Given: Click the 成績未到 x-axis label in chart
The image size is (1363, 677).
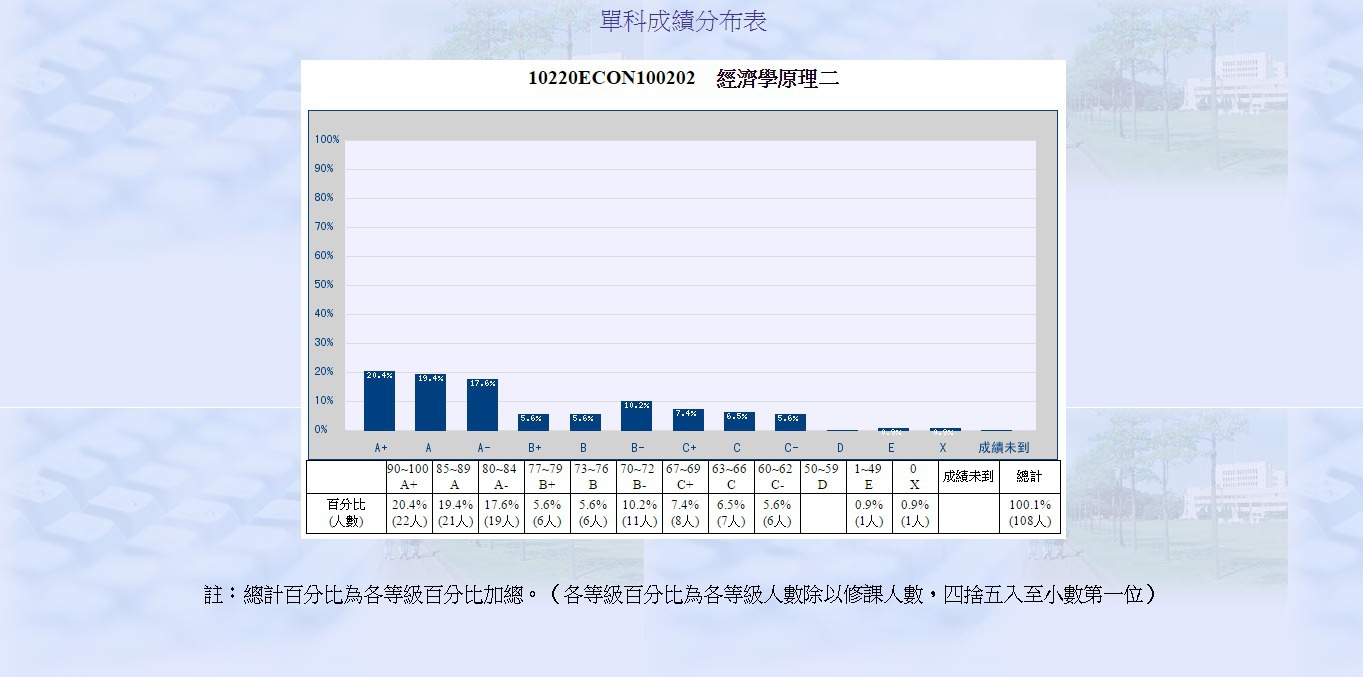Looking at the screenshot, I should (x=1003, y=448).
